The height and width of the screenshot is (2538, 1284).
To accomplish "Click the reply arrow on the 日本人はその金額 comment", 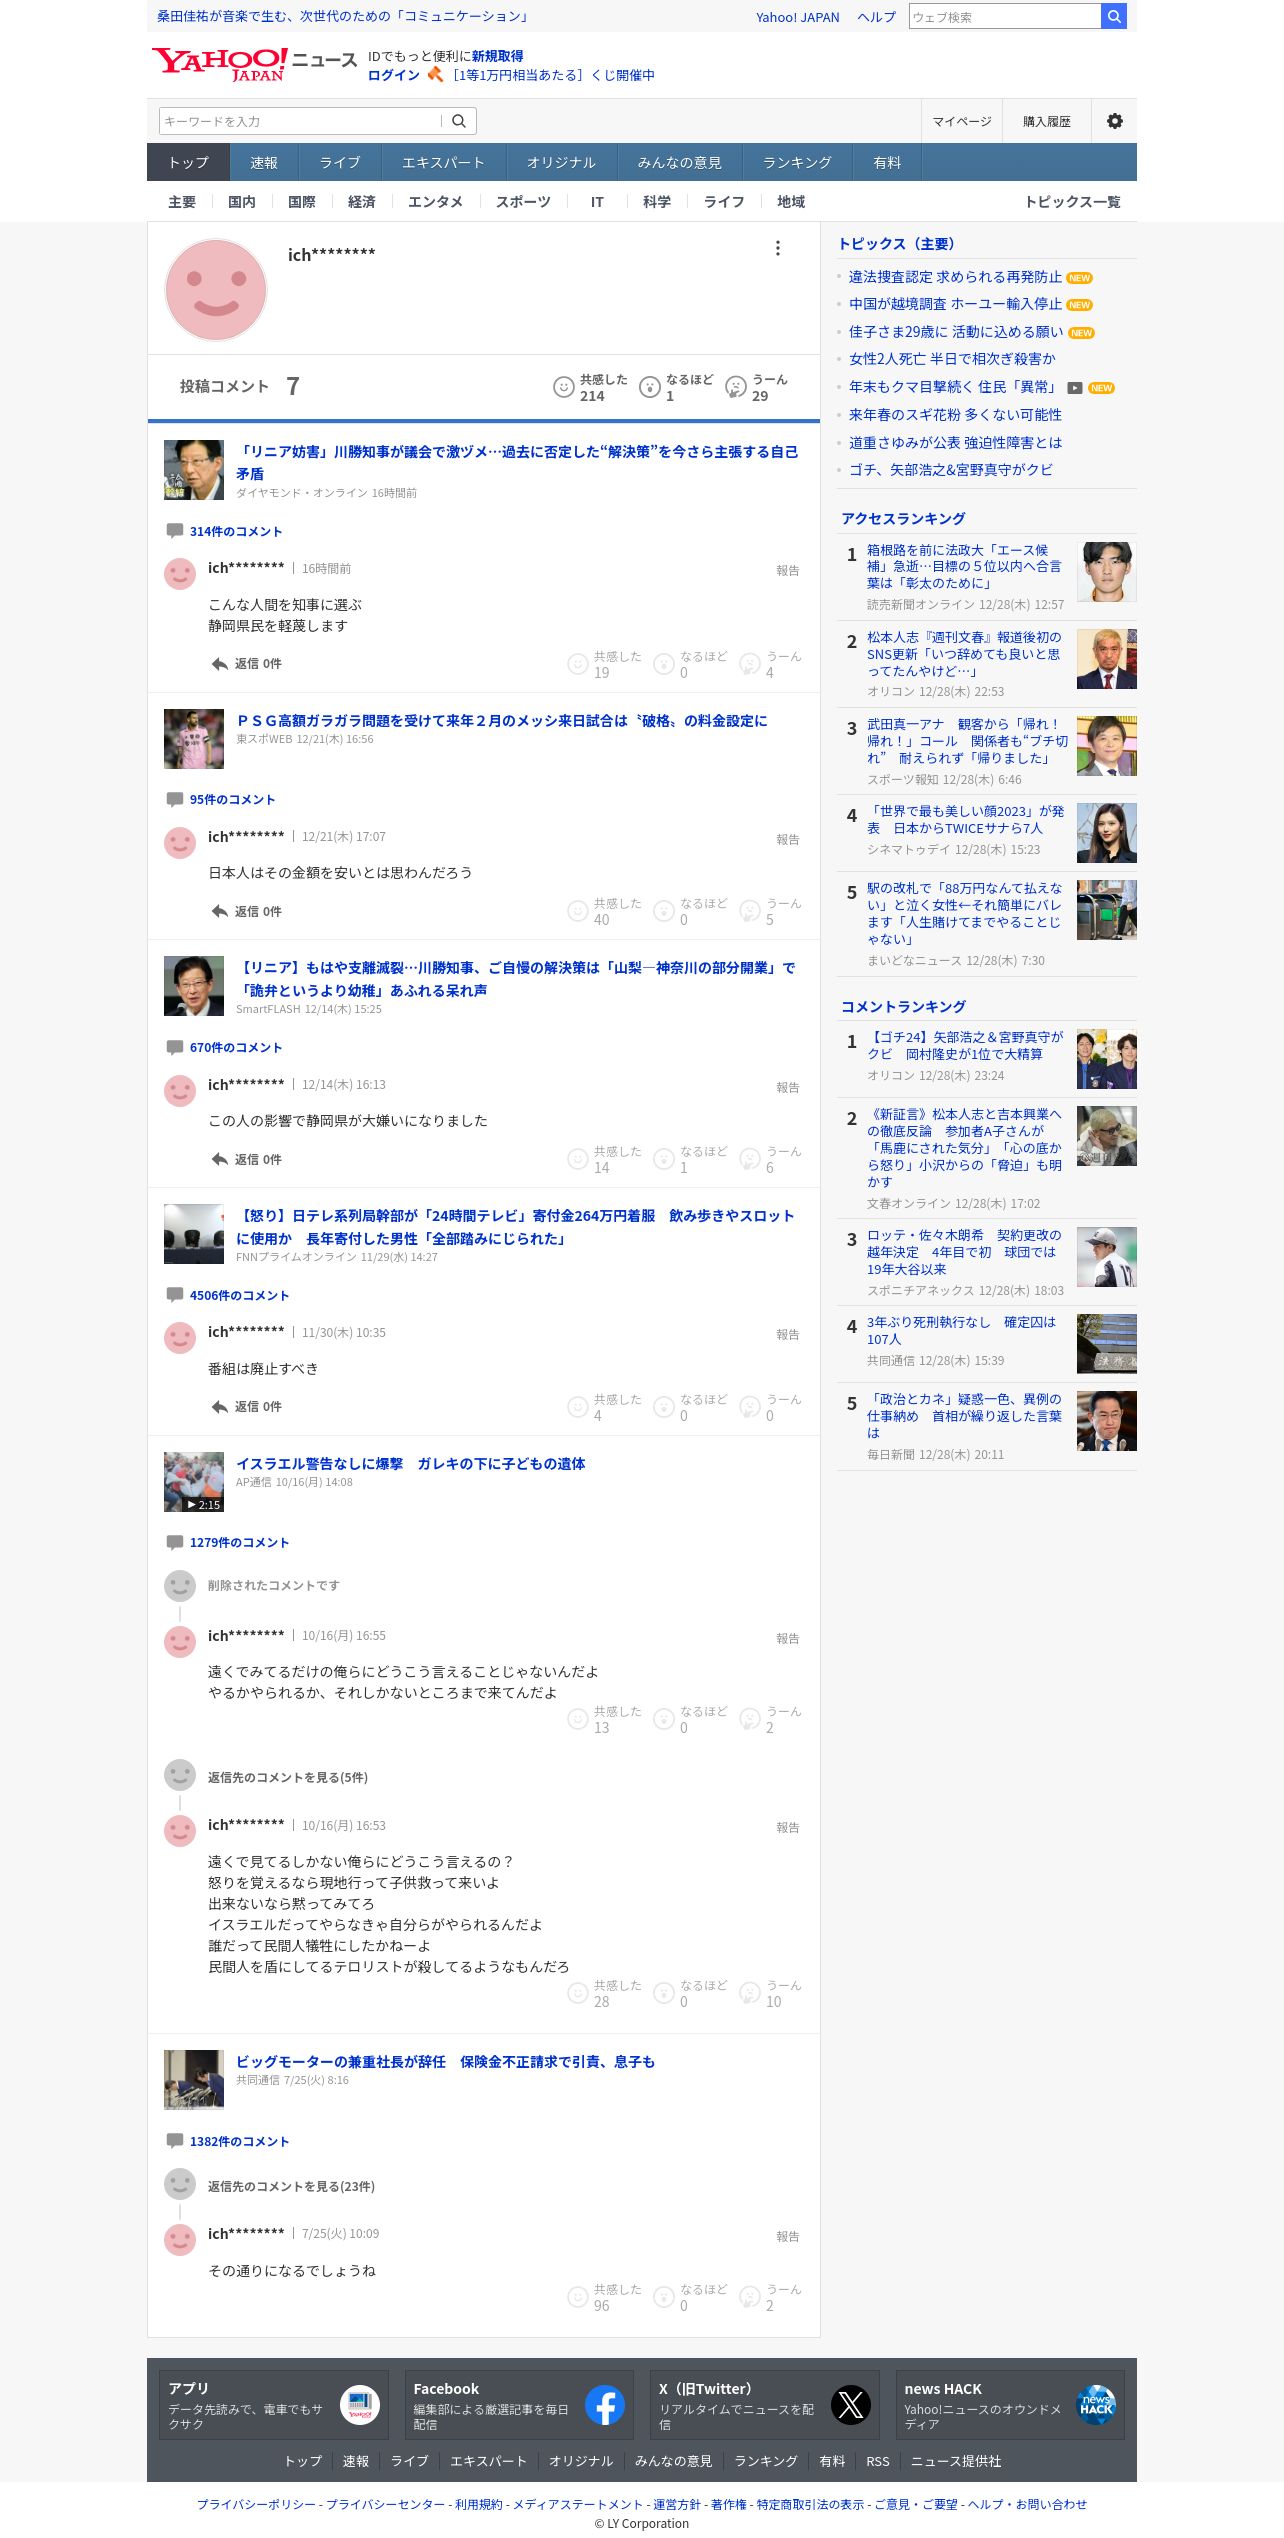I will pos(220,911).
